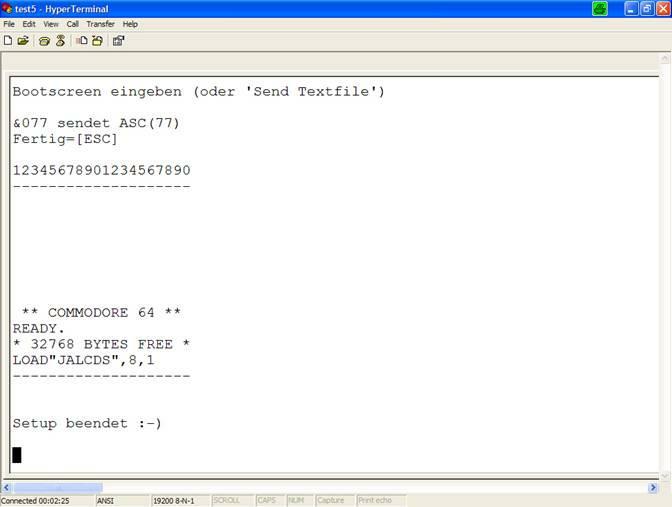Open the Help menu
This screenshot has height=507, width=672.
click(x=130, y=24)
